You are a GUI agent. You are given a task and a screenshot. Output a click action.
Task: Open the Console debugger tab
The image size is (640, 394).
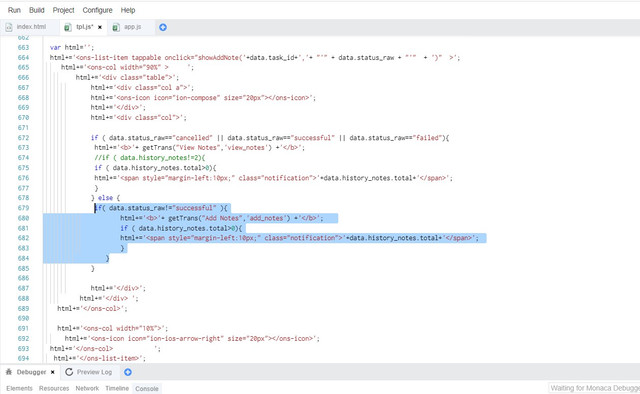pos(147,389)
